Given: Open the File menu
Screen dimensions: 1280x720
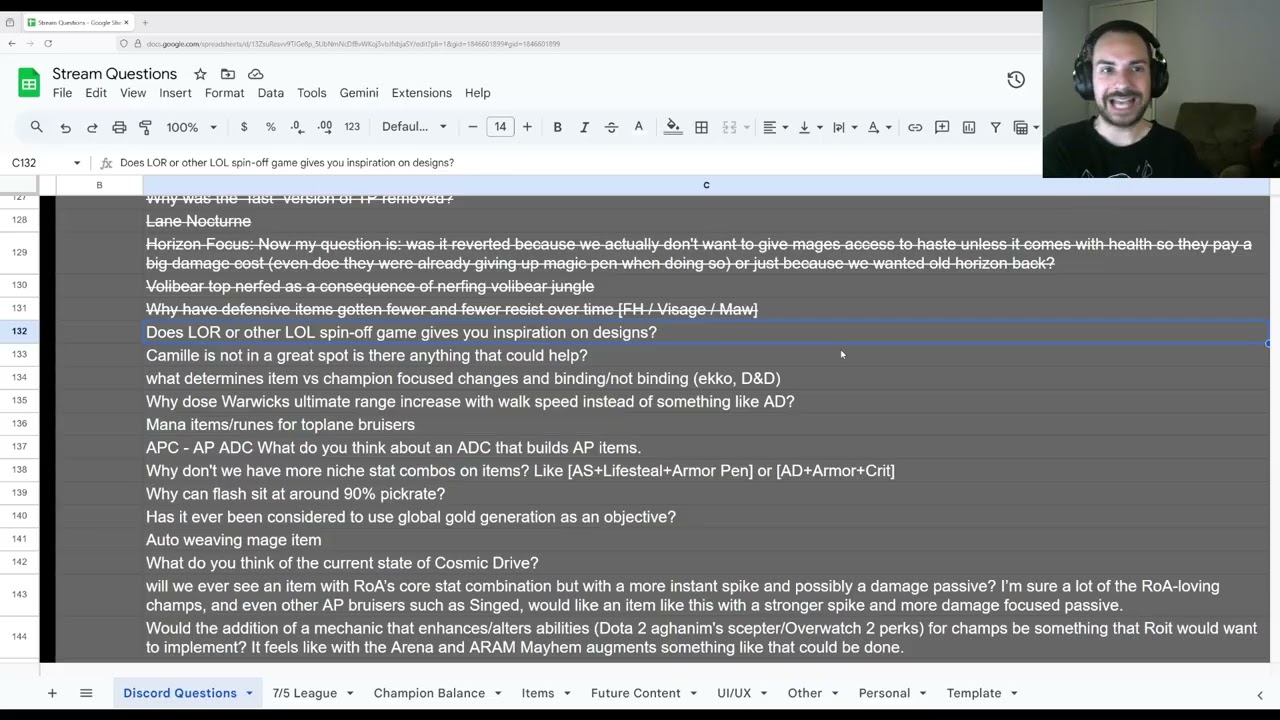Looking at the screenshot, I should [x=62, y=93].
